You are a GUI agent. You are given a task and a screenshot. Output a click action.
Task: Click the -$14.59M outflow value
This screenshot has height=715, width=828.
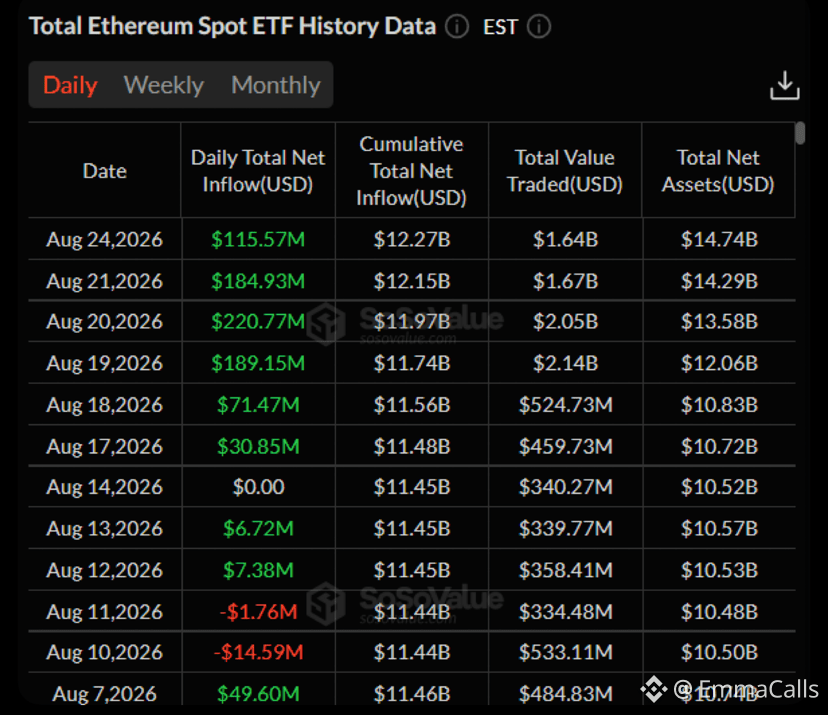[x=258, y=652]
